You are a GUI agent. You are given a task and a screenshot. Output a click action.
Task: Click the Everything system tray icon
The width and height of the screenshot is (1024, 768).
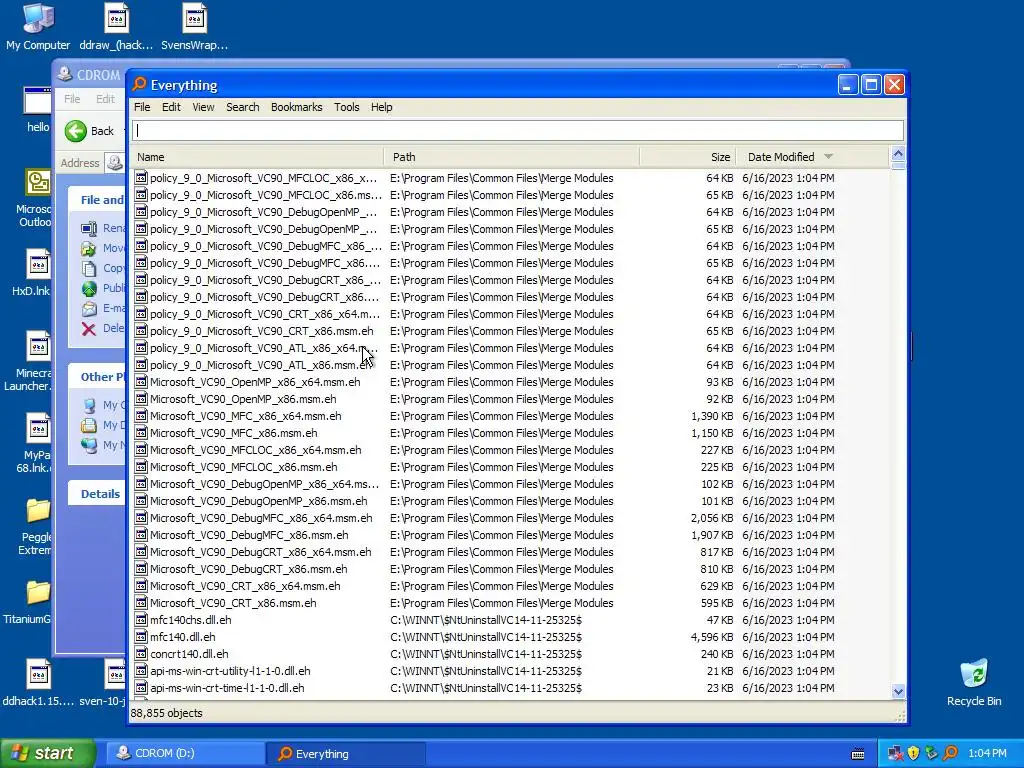pyautogui.click(x=950, y=753)
